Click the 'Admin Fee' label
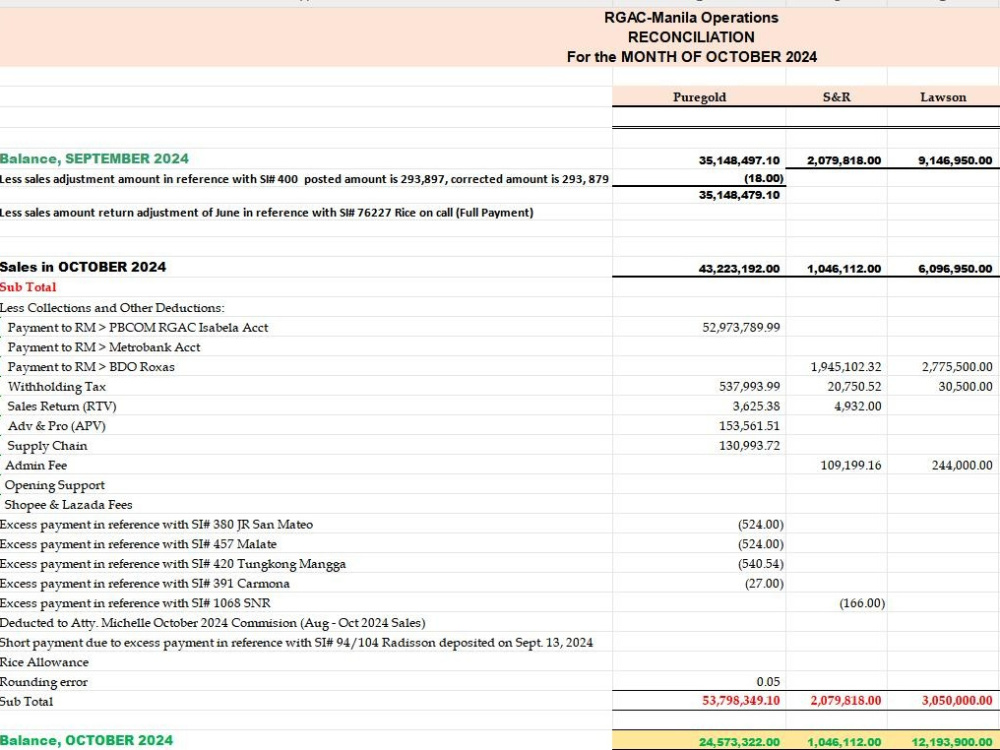The height and width of the screenshot is (750, 1000). (x=36, y=466)
